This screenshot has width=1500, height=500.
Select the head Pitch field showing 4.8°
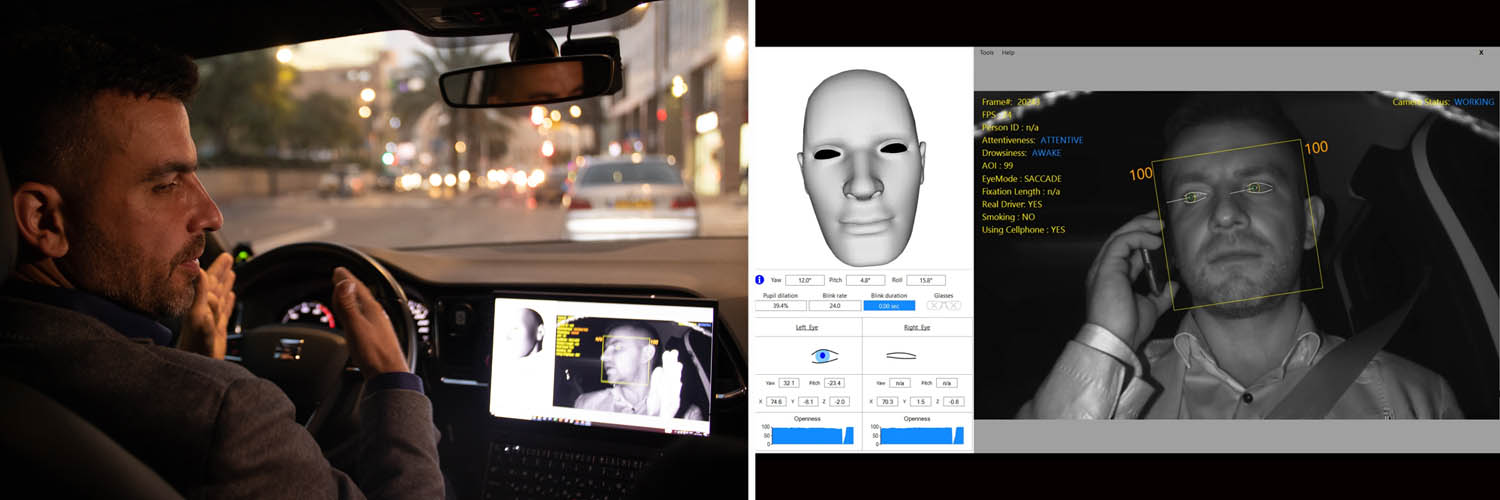pyautogui.click(x=866, y=280)
